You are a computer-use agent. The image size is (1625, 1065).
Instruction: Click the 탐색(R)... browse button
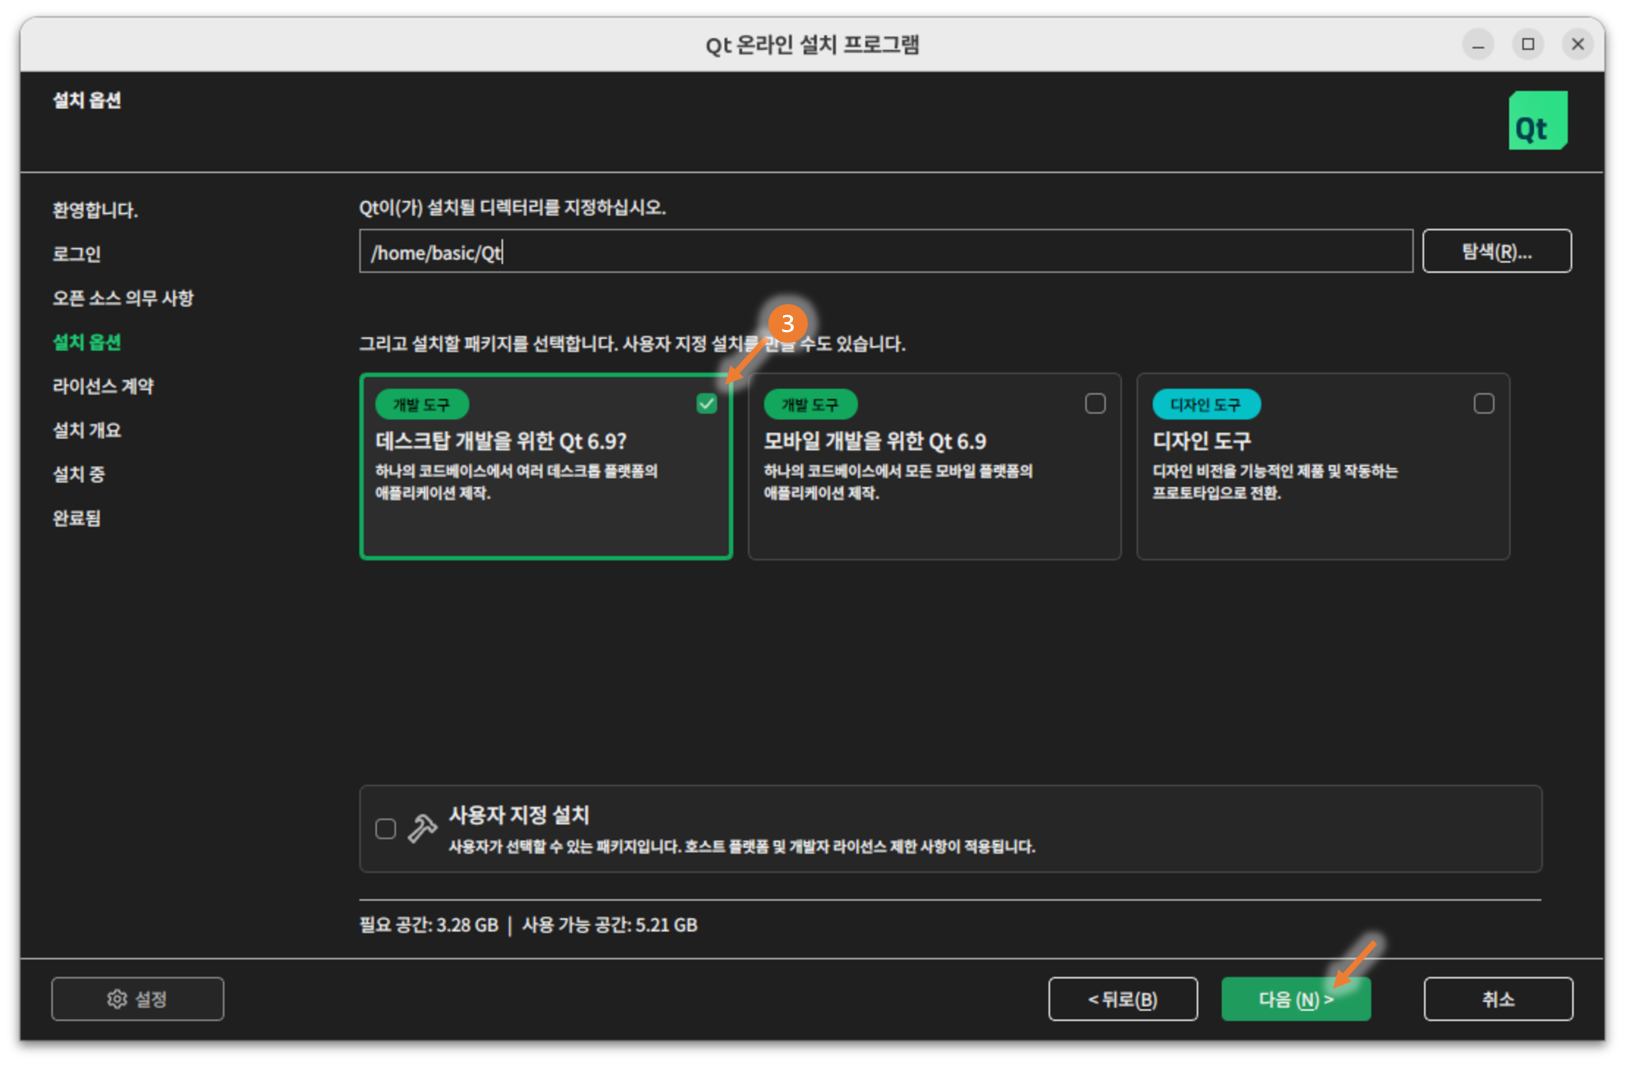pos(1497,251)
